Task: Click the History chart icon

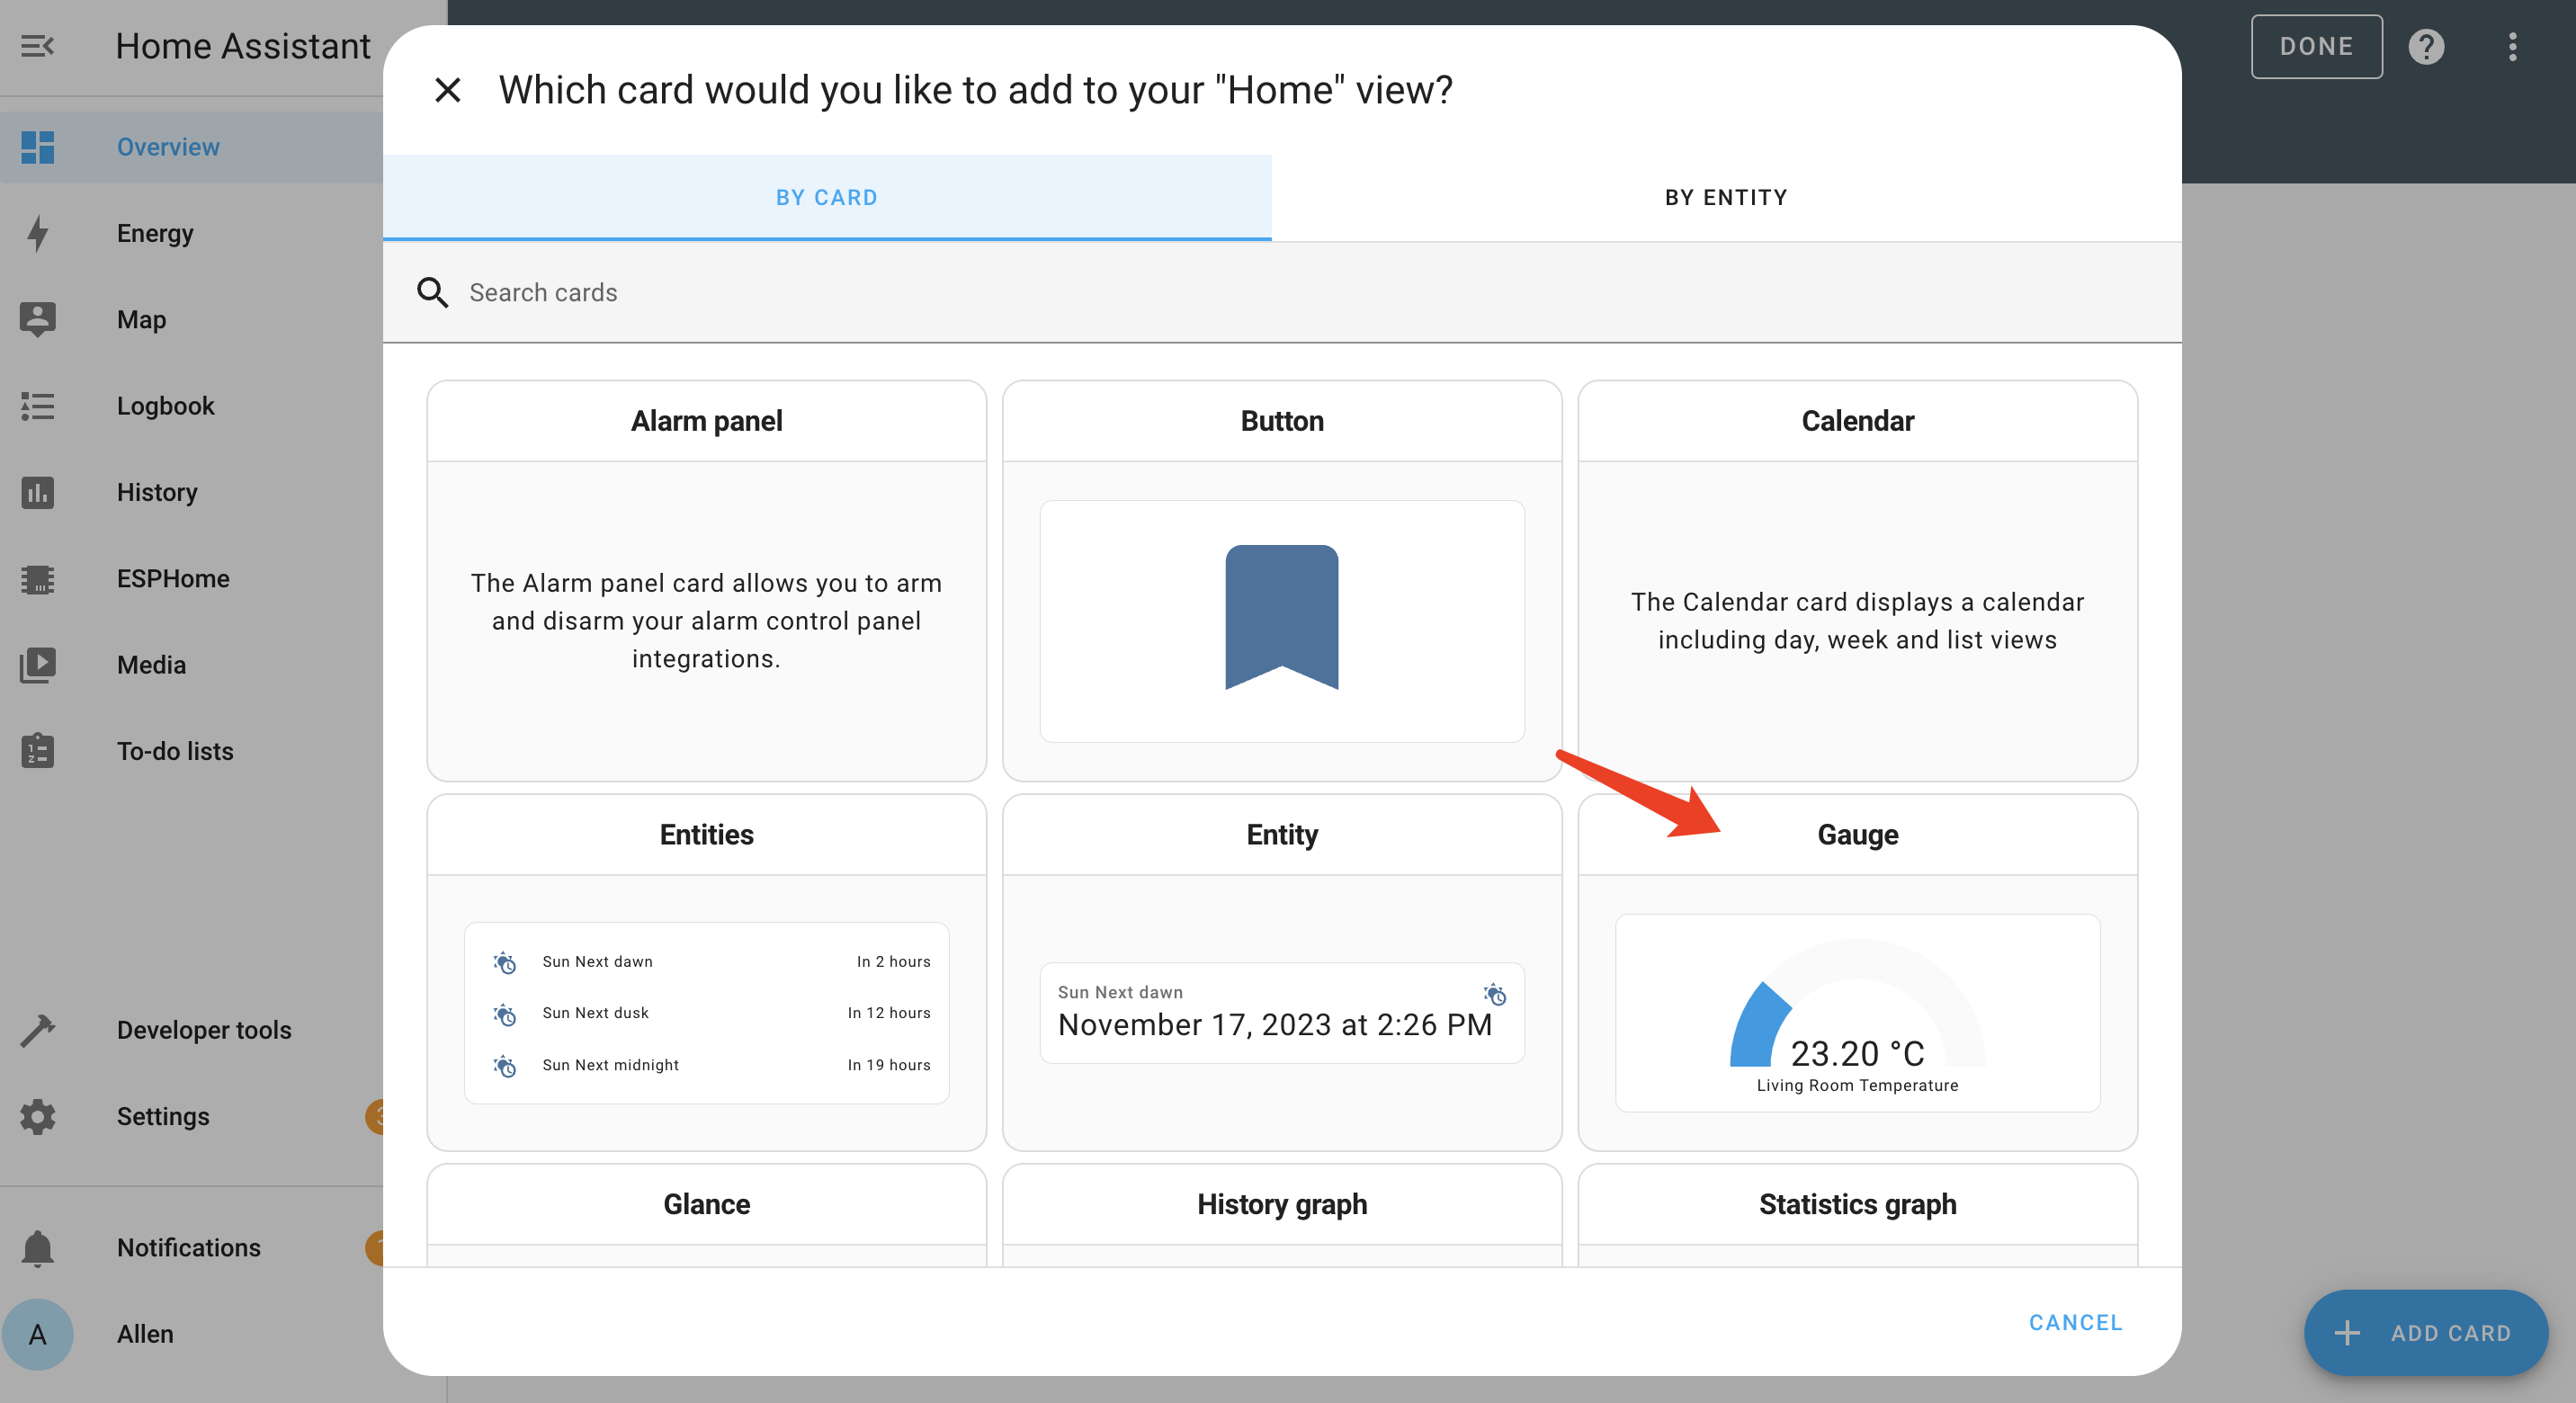Action: 38,492
